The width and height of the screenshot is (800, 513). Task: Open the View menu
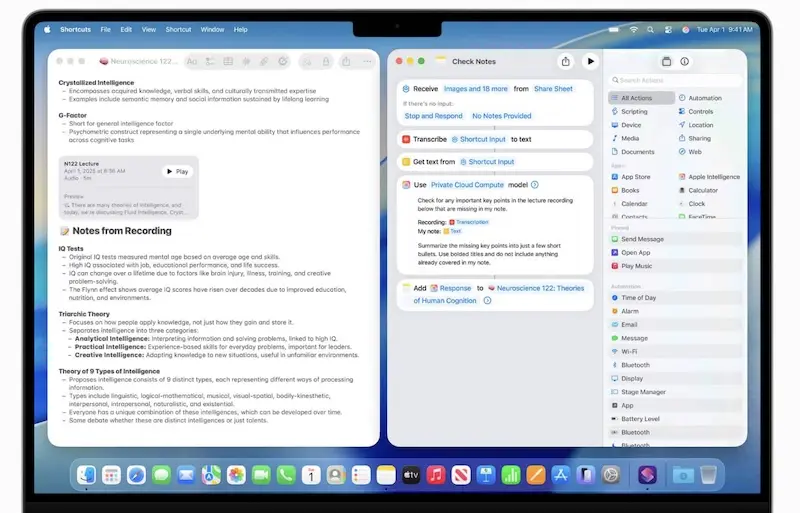click(149, 30)
